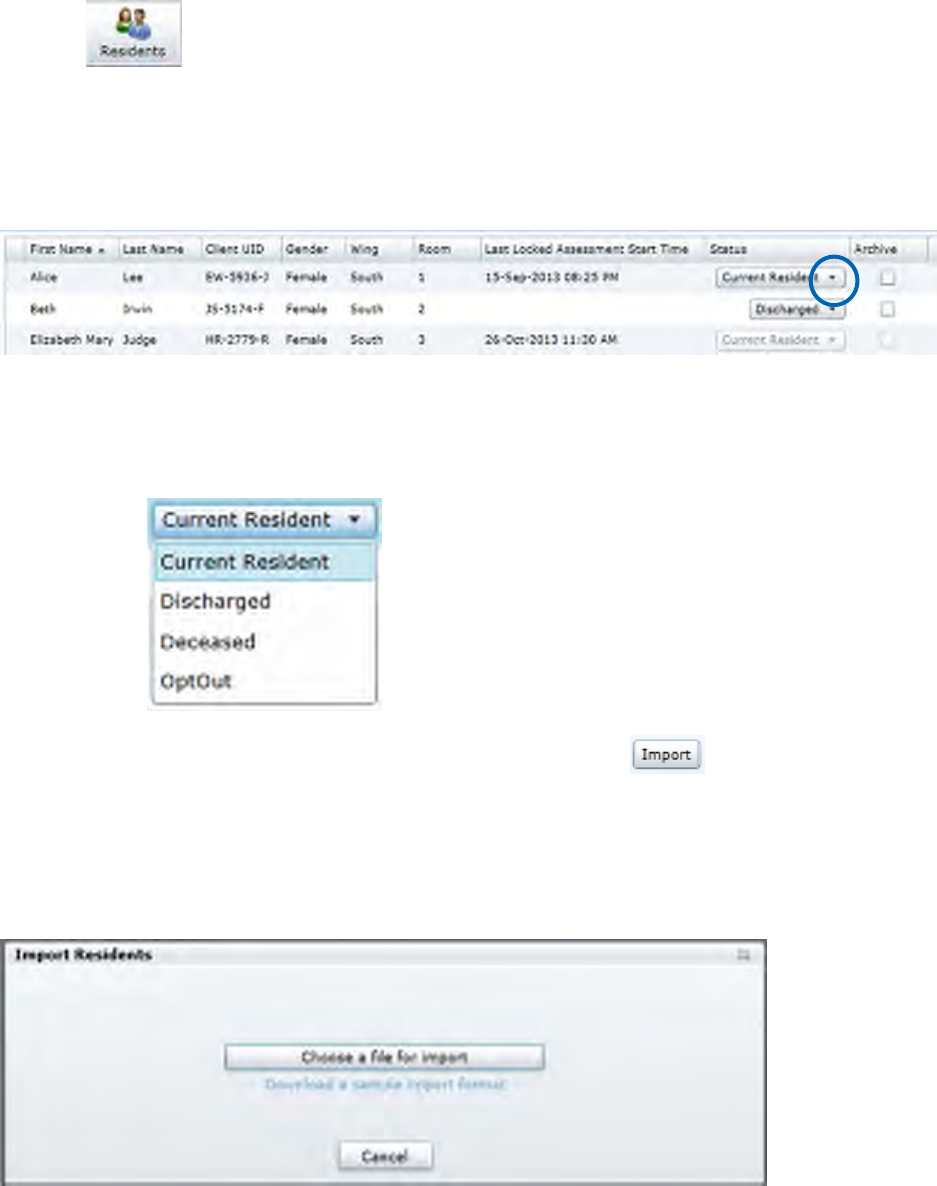Select Discharged in the status list
This screenshot has height=1186, width=937.
(265, 601)
